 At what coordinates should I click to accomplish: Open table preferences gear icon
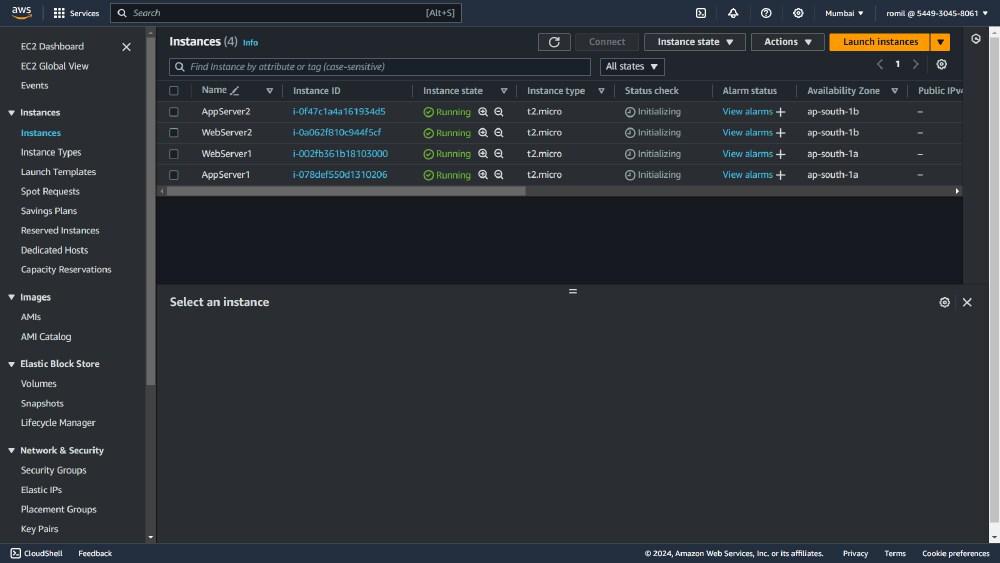941,64
